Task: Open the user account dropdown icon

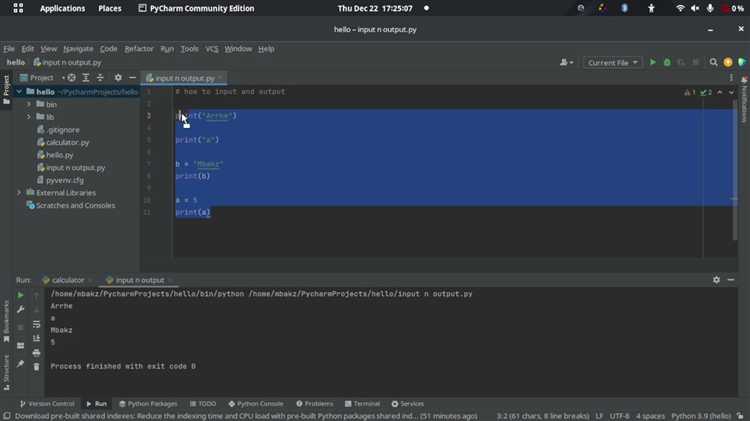Action: [x=566, y=62]
